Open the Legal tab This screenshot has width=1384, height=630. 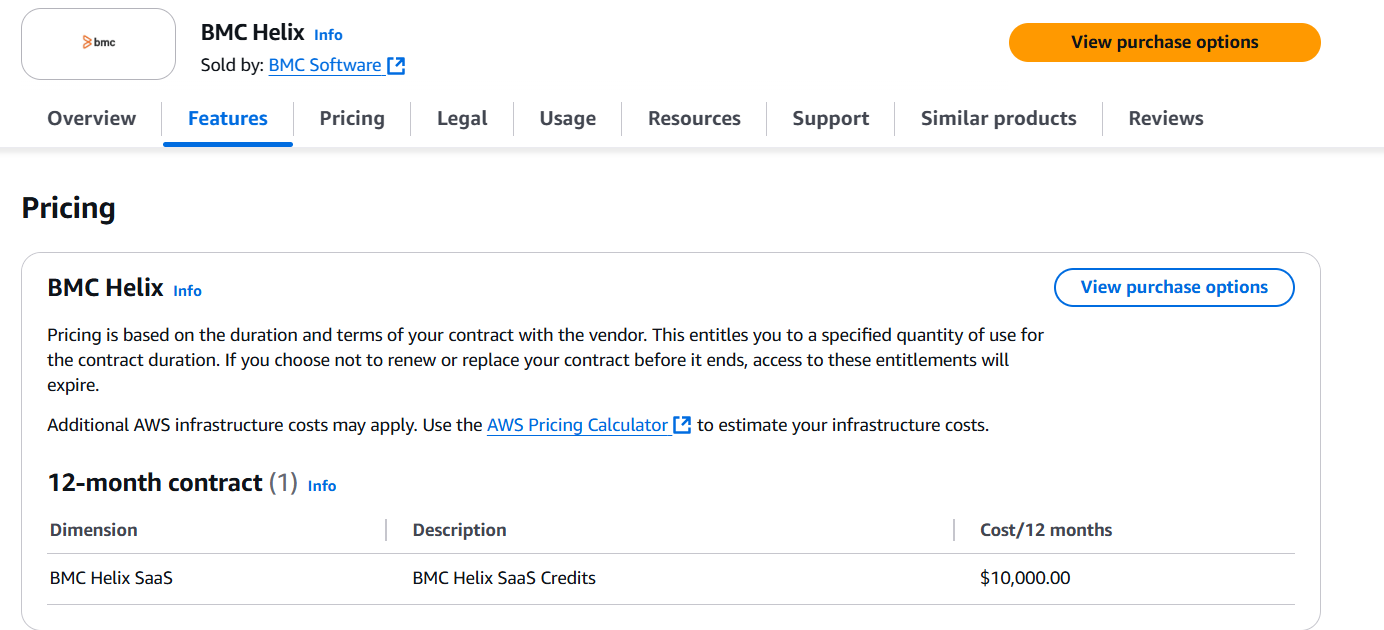click(x=462, y=118)
